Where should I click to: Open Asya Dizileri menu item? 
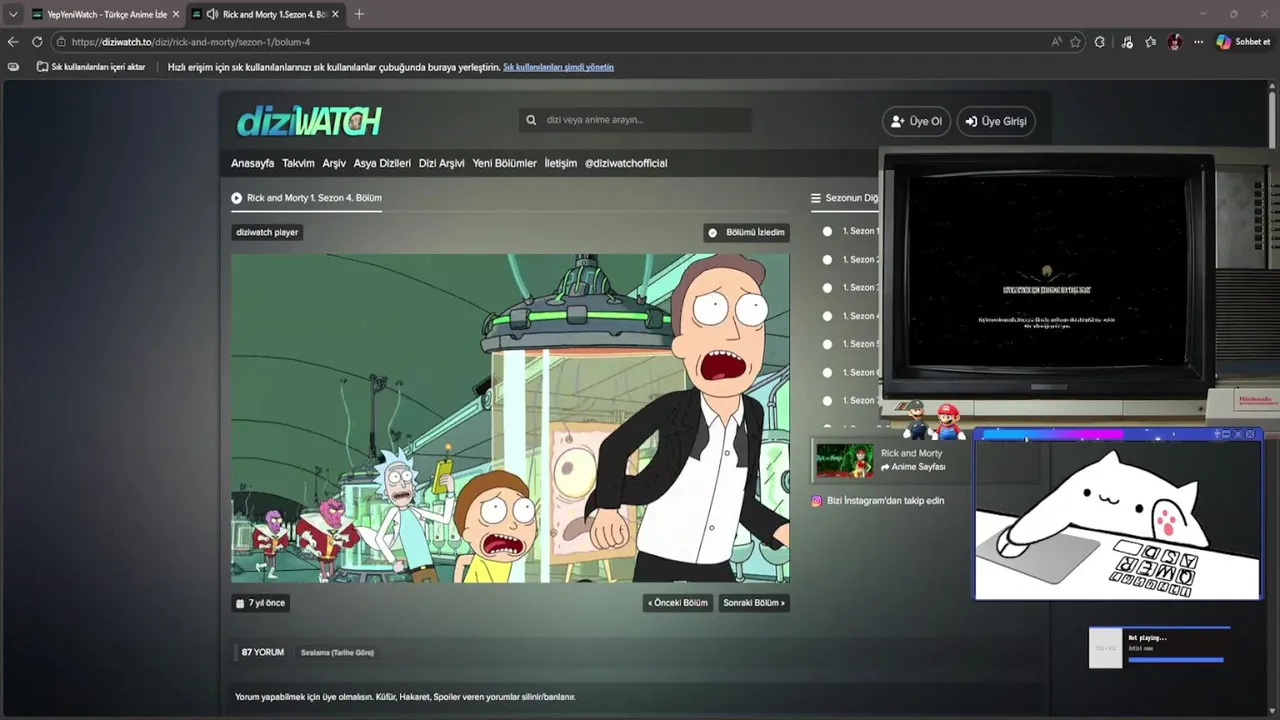click(382, 163)
